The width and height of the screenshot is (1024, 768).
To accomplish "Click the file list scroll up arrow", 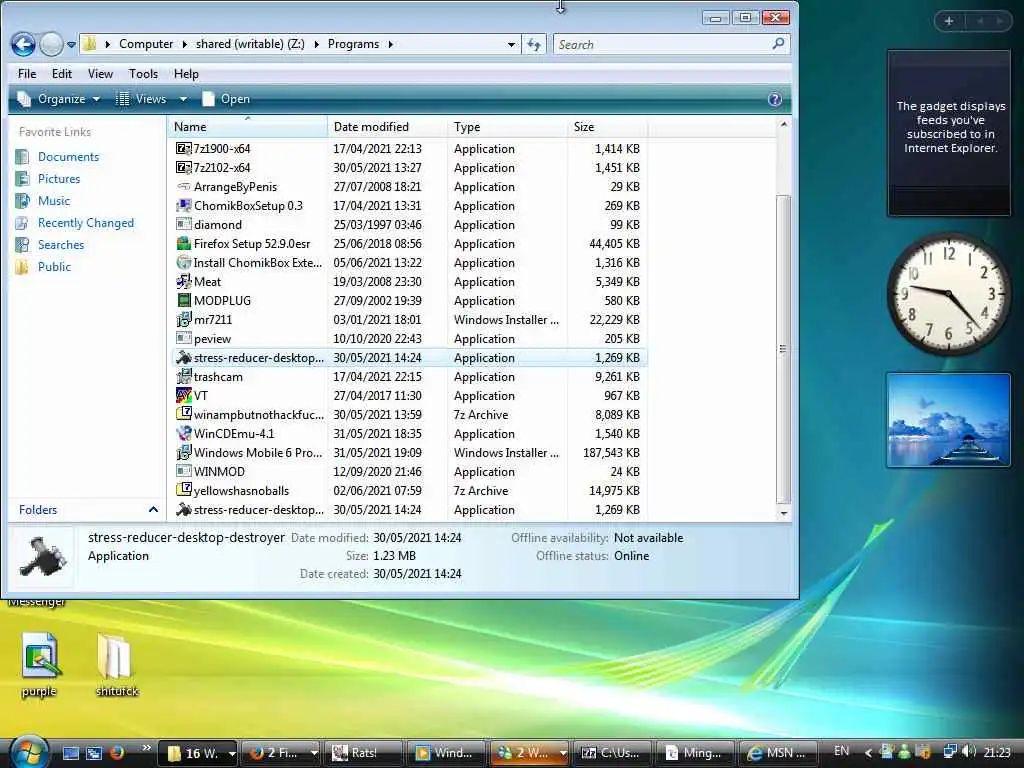I will pos(784,124).
